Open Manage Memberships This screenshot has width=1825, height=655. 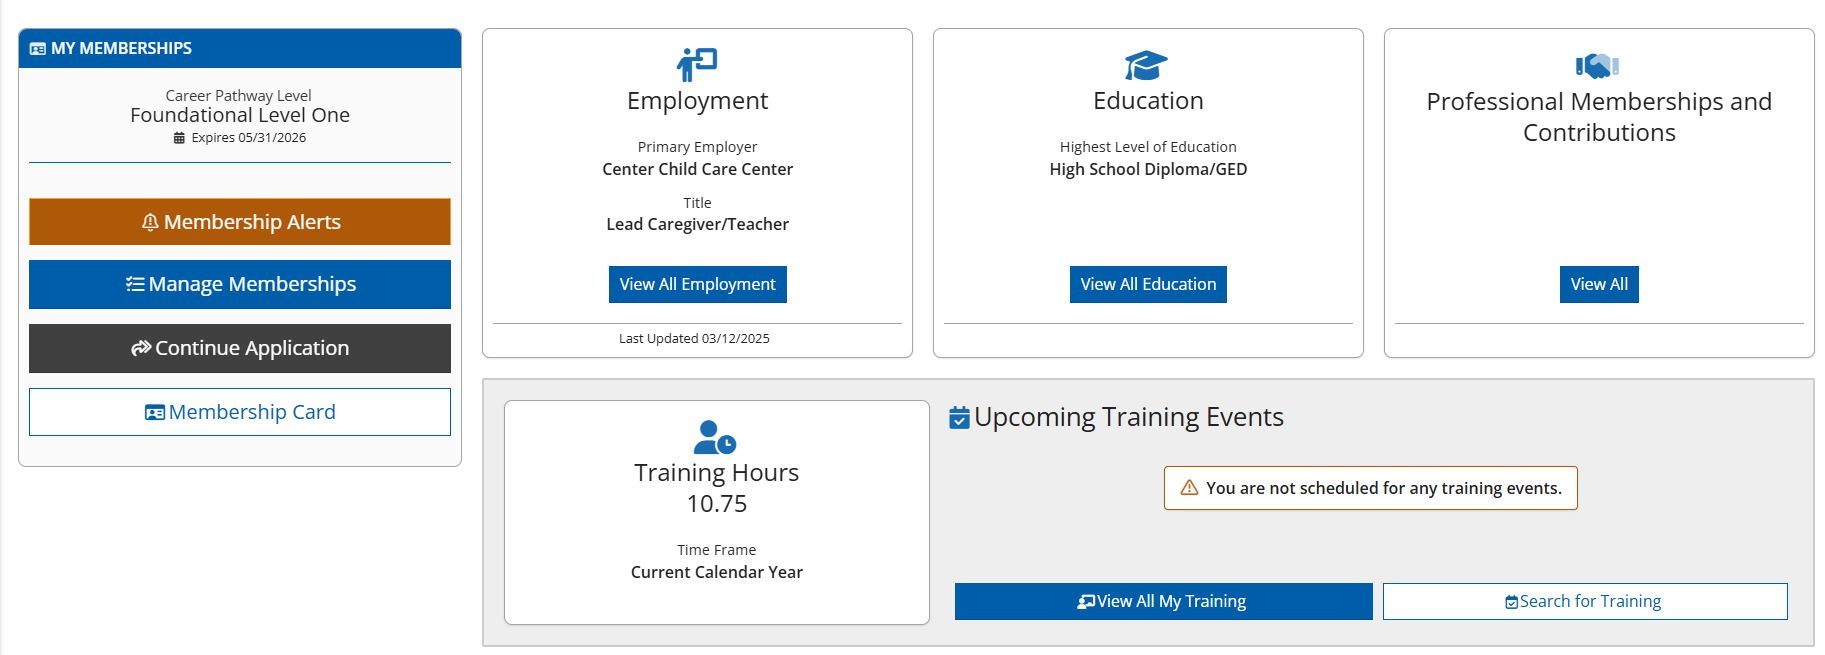coord(240,285)
